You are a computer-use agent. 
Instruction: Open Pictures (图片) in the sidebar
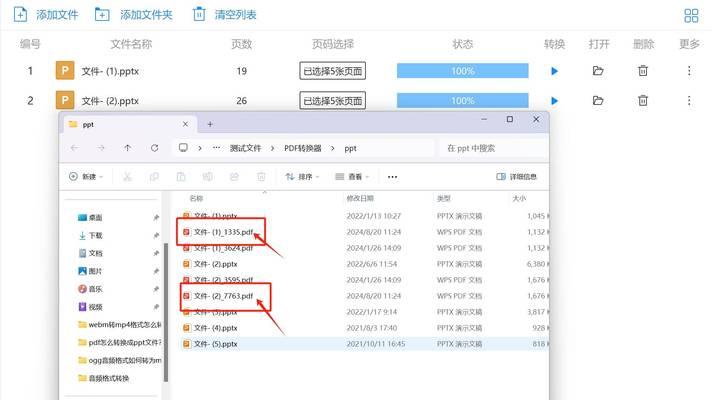pyautogui.click(x=90, y=271)
